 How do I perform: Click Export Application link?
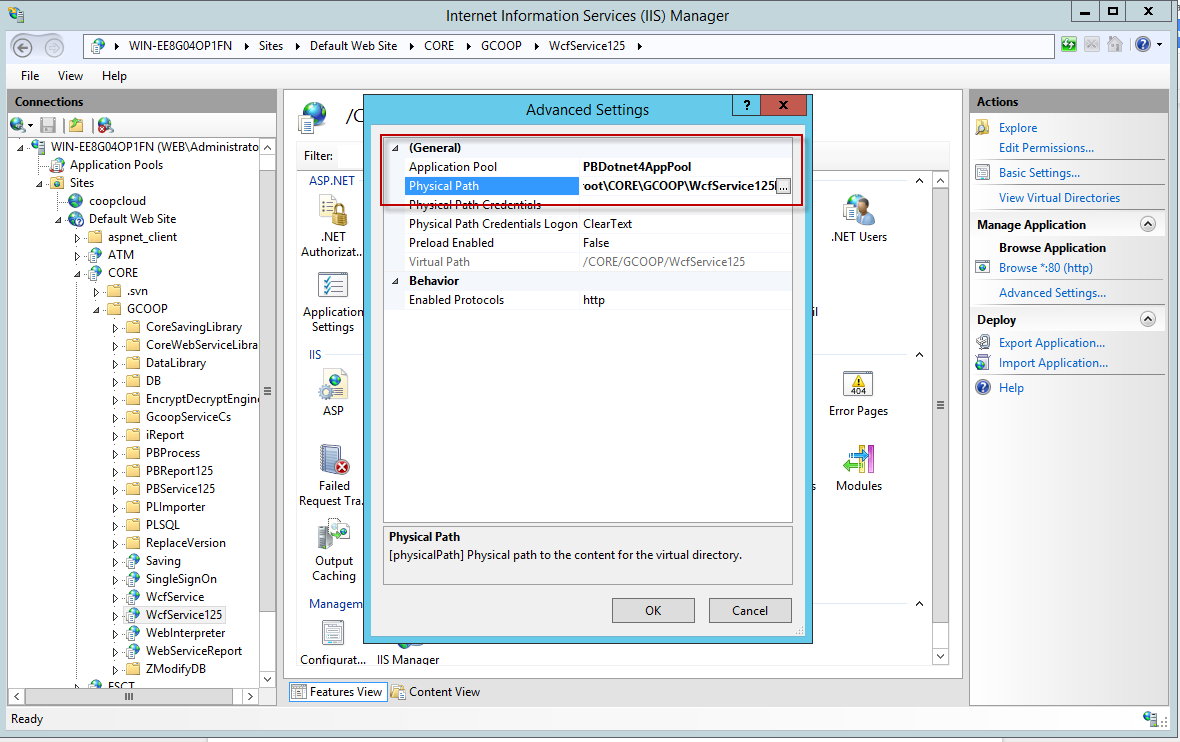(1051, 342)
